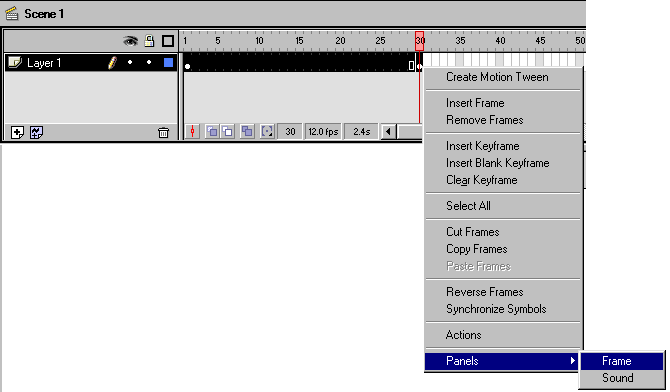Click current frame number 30 field
This screenshot has width=670, height=392.
pos(290,132)
